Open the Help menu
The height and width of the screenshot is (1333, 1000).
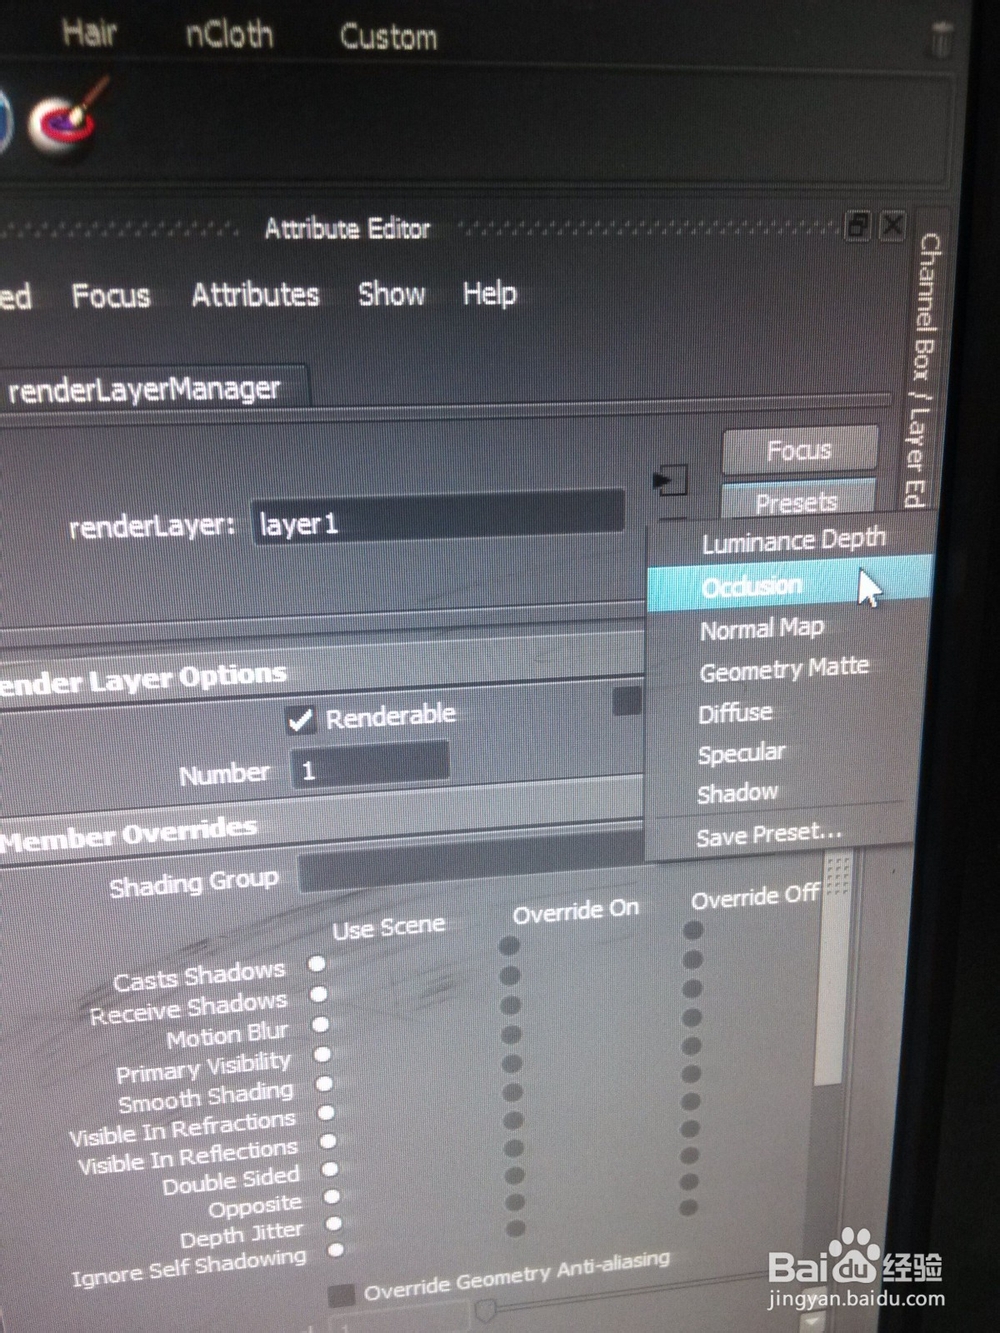tap(489, 293)
